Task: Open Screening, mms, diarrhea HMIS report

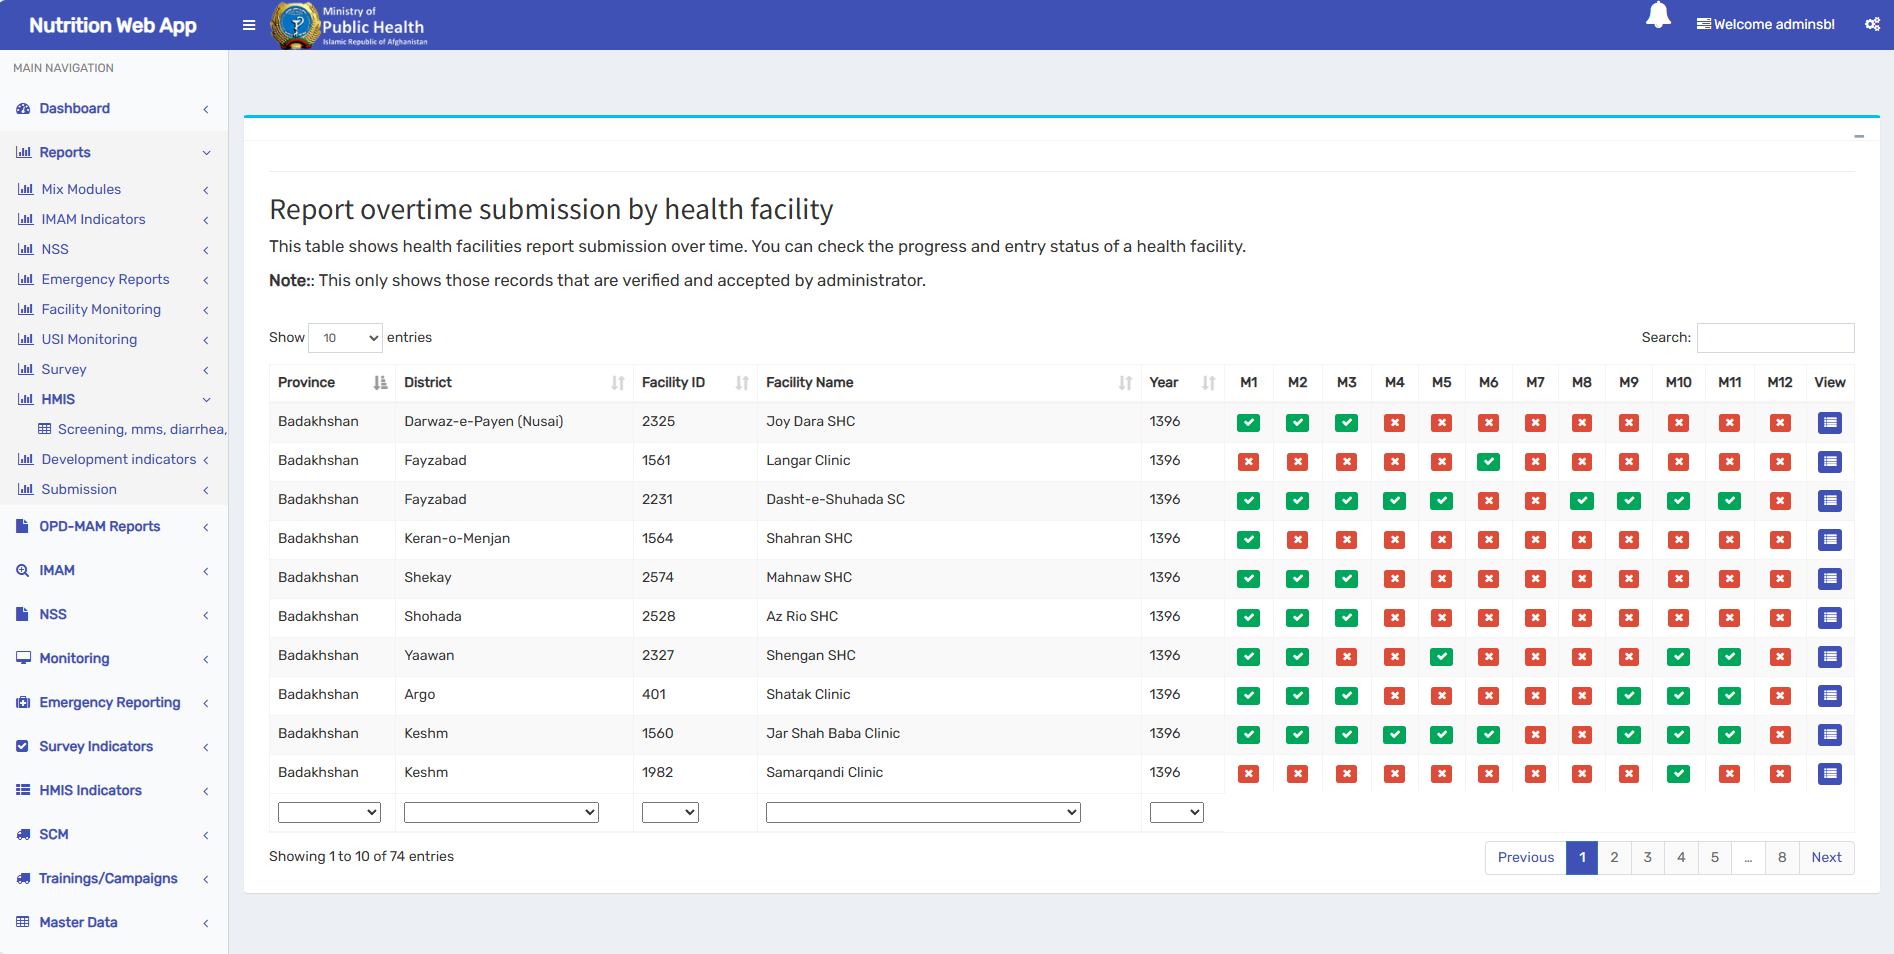Action: click(x=141, y=430)
